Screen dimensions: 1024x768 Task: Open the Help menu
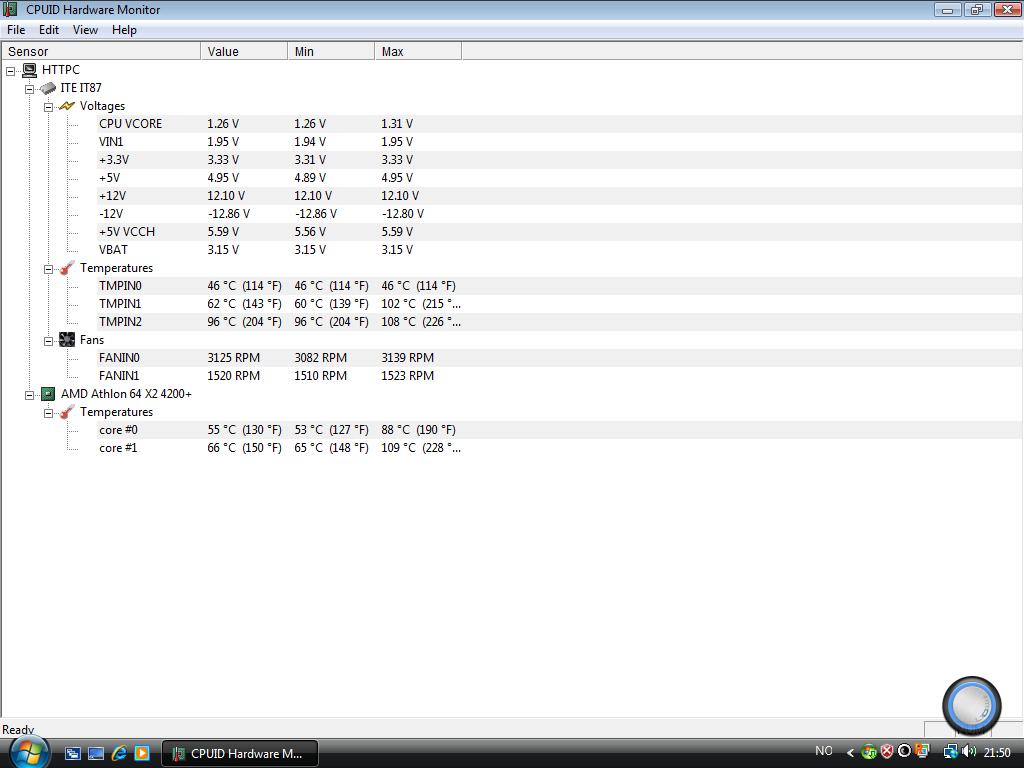(124, 30)
